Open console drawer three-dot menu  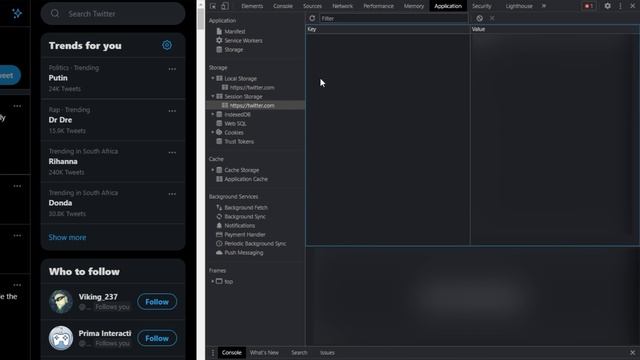213,353
